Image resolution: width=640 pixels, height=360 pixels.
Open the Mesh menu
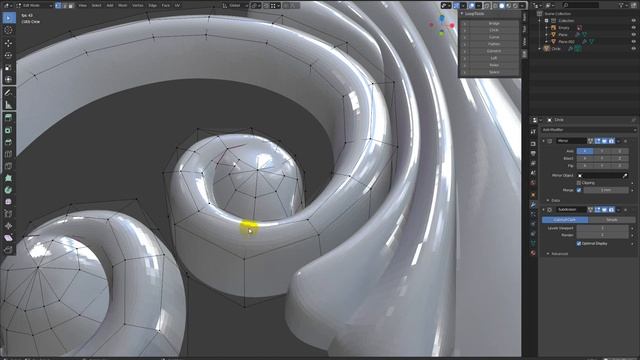122,5
